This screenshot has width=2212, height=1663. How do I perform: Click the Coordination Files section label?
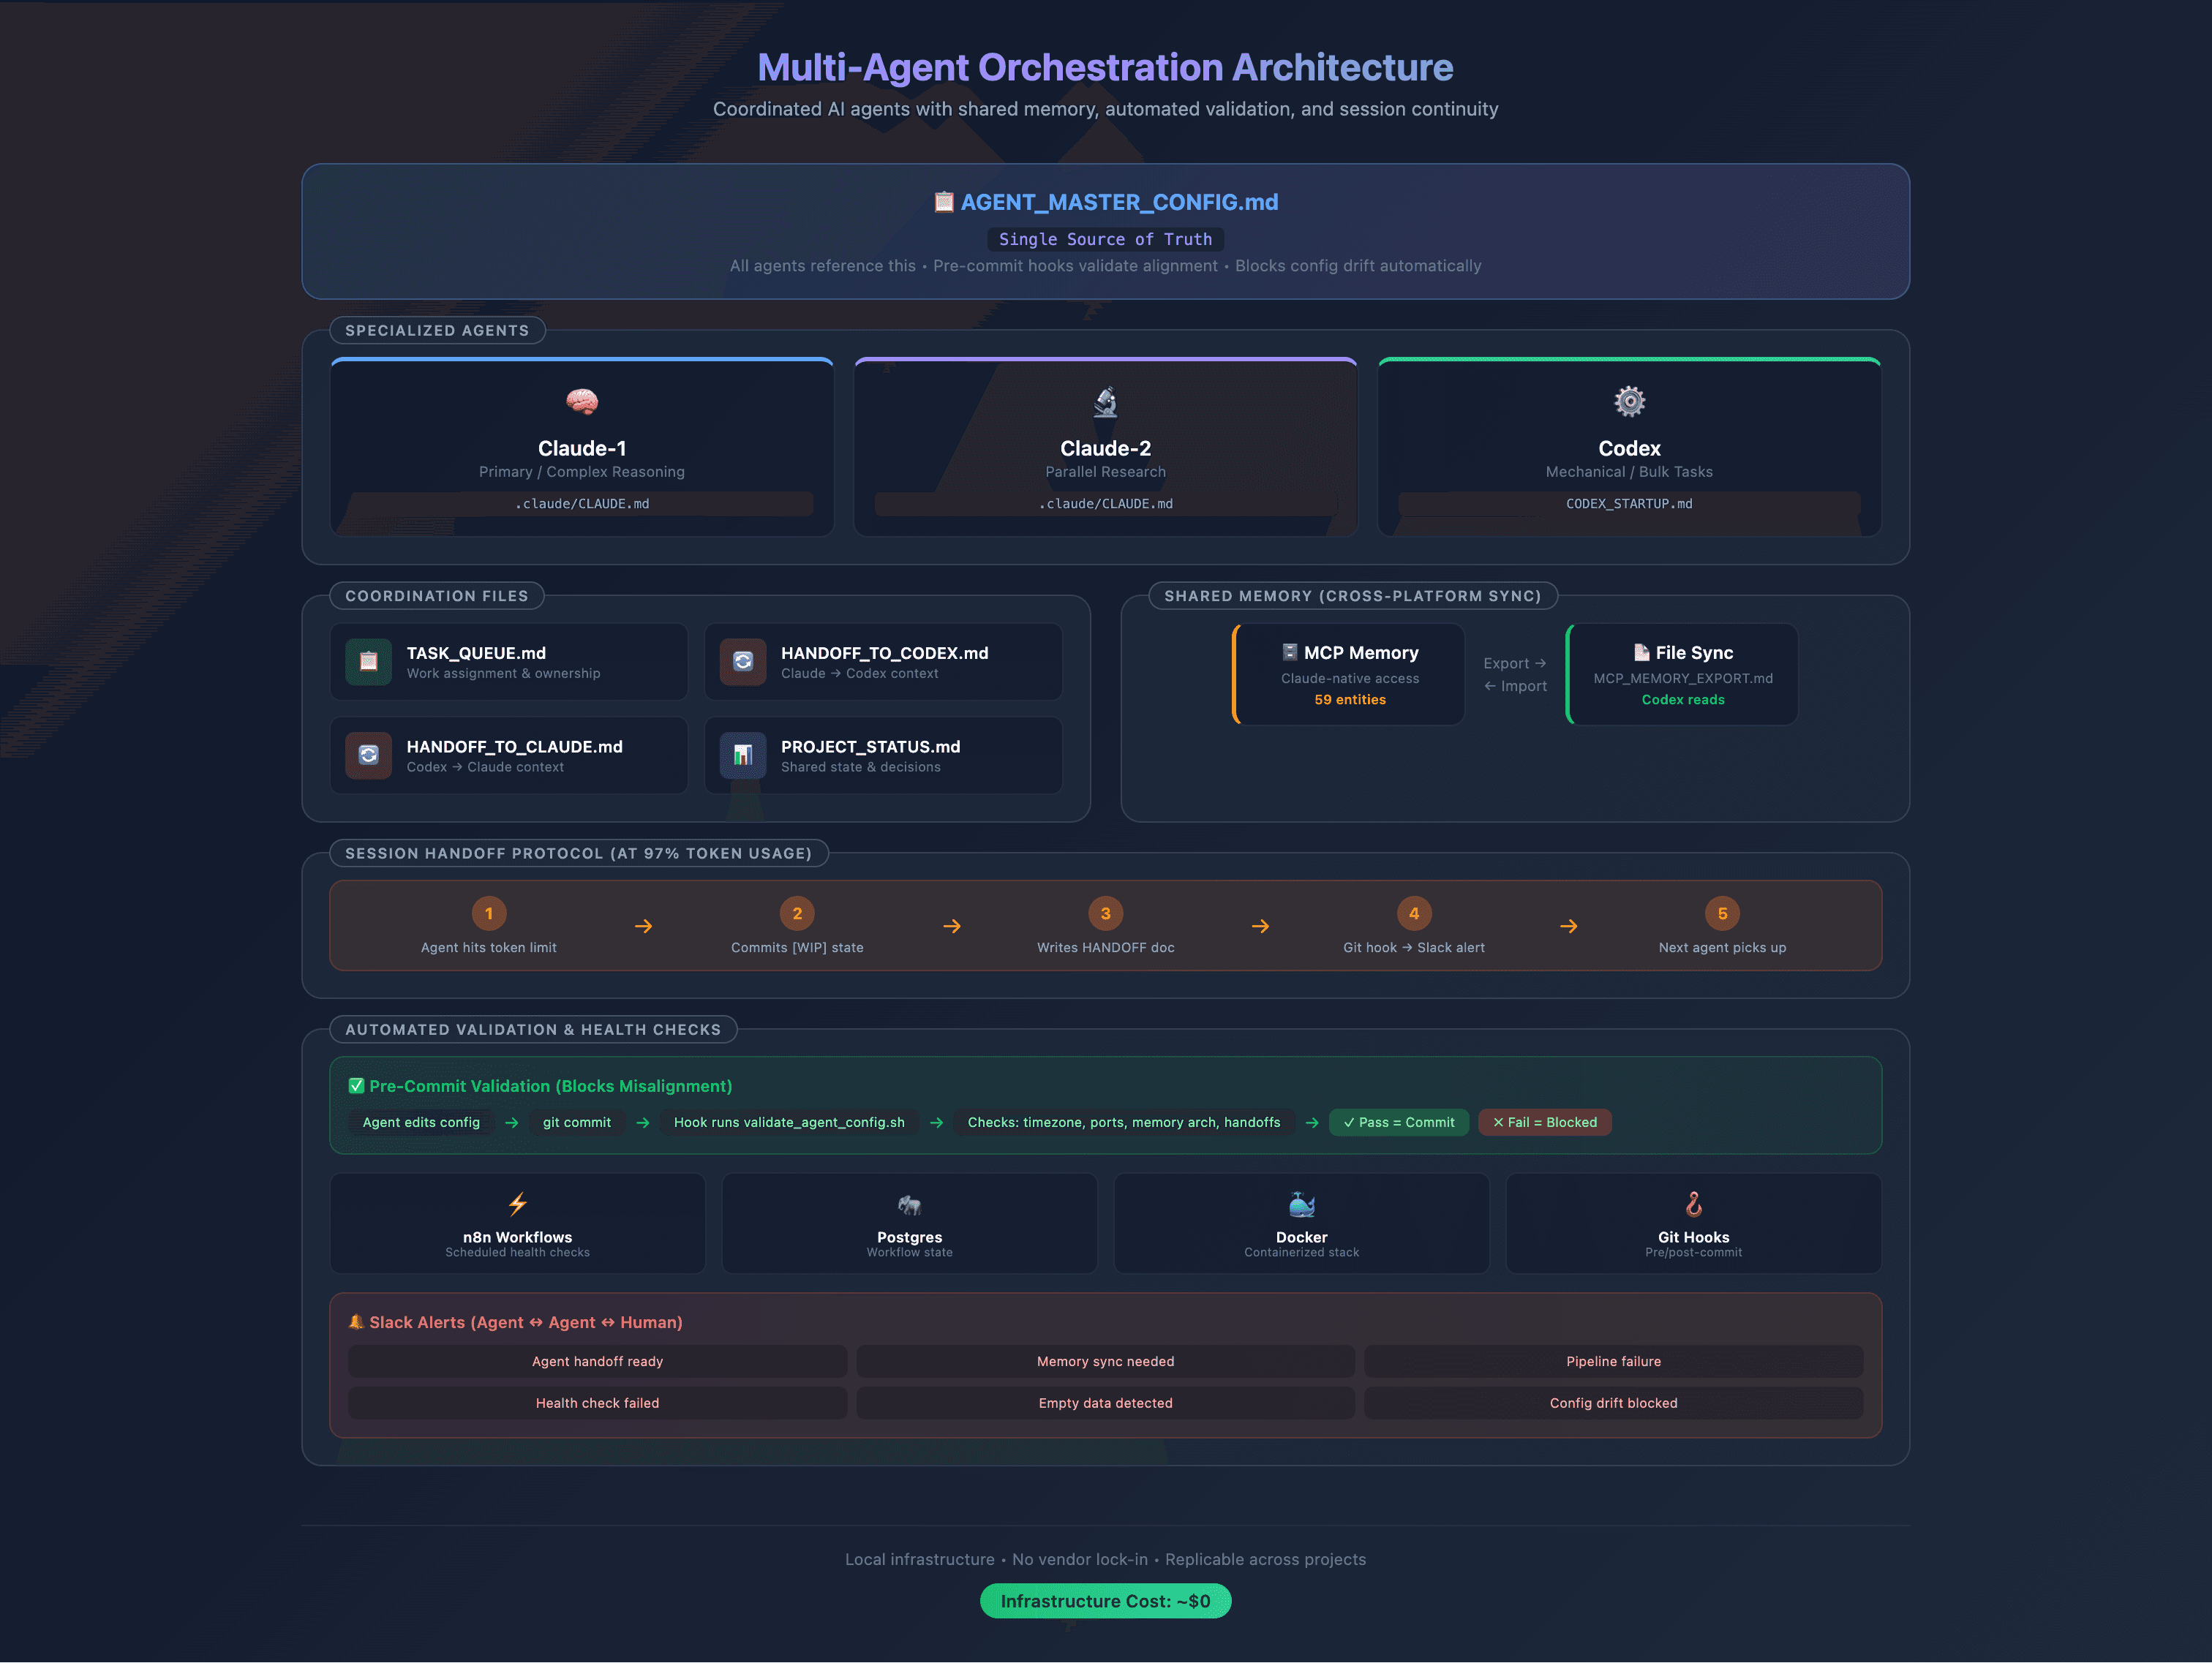pos(437,596)
